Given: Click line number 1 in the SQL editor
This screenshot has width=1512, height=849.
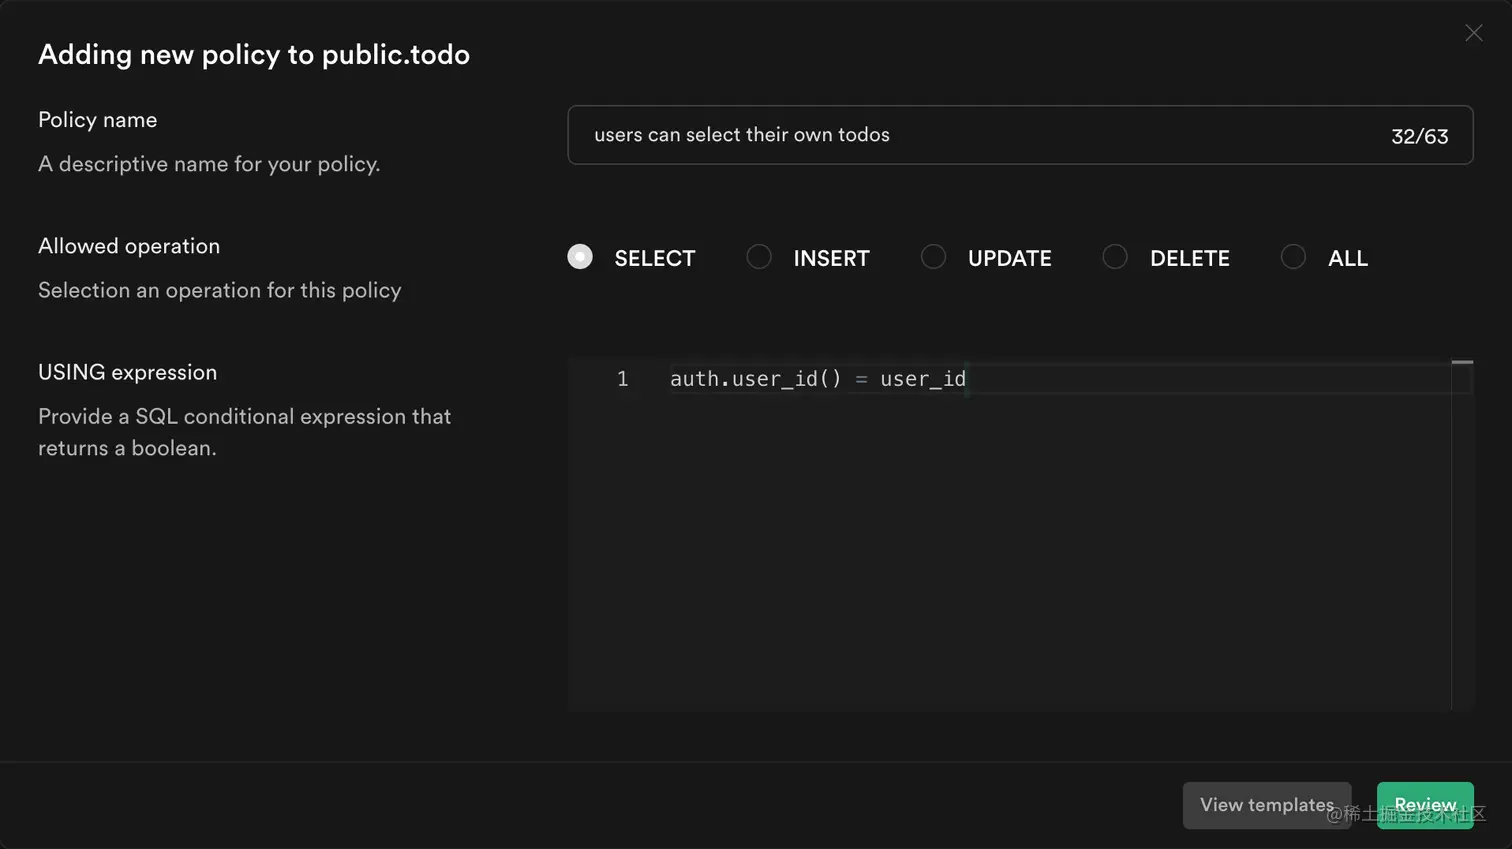Looking at the screenshot, I should [x=622, y=379].
